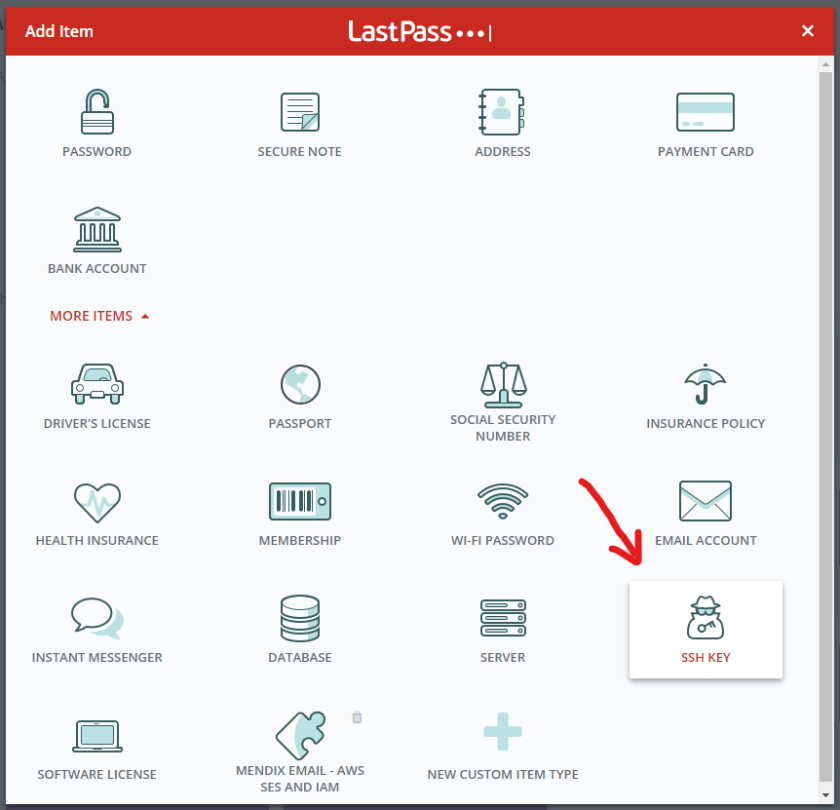Click the Address book icon
The width and height of the screenshot is (840, 810).
tap(502, 112)
